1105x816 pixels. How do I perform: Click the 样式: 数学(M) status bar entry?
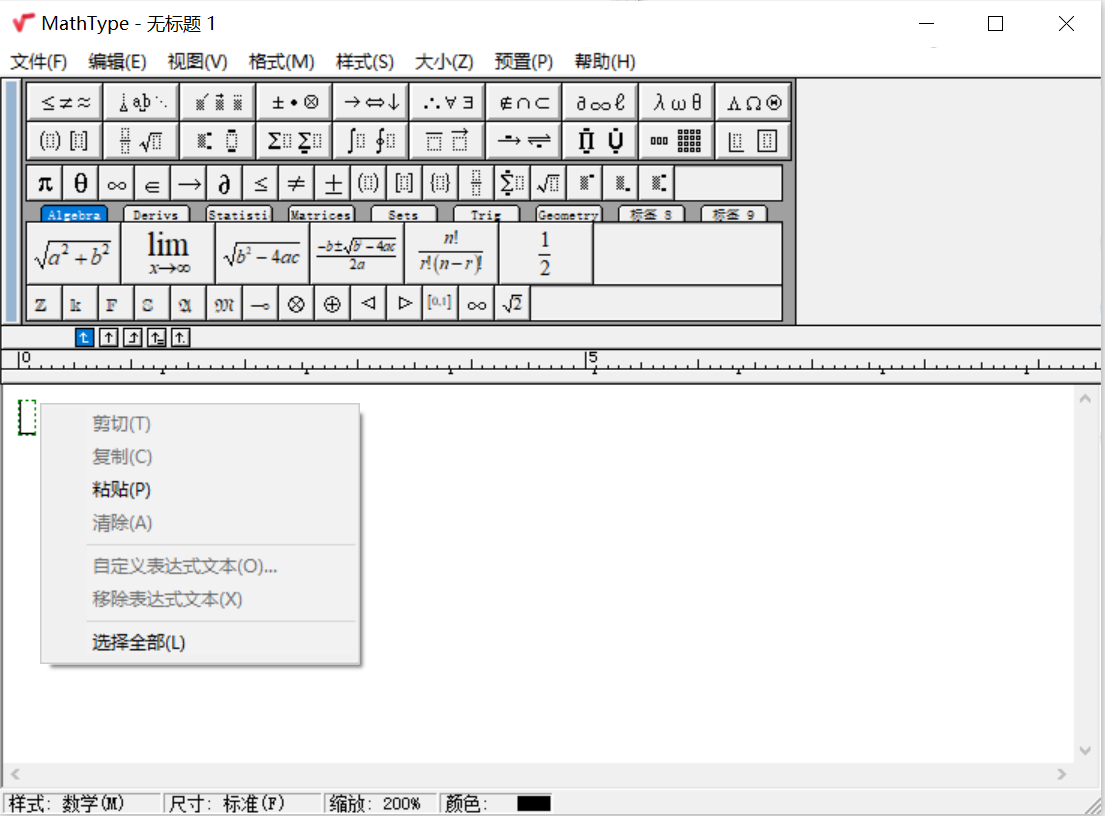tap(82, 803)
